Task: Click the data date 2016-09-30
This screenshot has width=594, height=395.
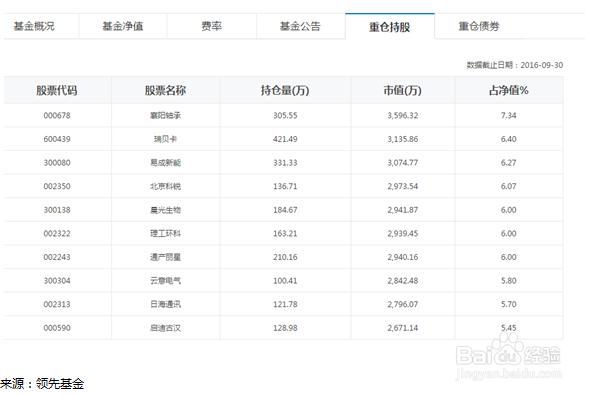Action: click(x=542, y=65)
